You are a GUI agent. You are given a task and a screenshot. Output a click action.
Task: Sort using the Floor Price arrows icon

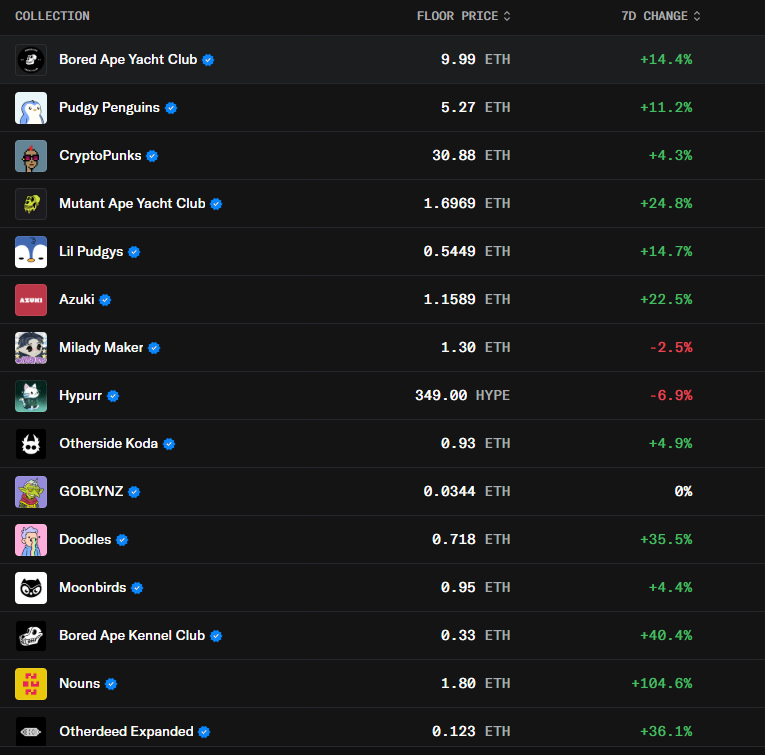tap(507, 16)
